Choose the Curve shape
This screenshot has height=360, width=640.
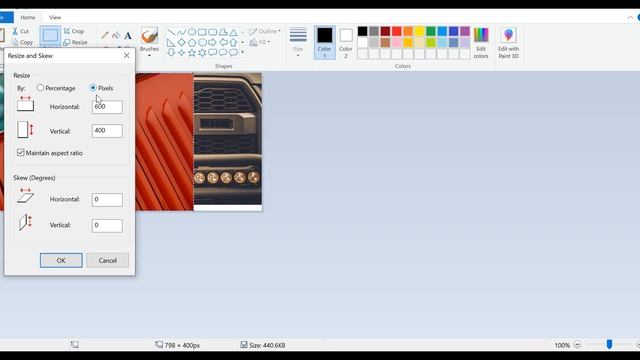click(182, 32)
